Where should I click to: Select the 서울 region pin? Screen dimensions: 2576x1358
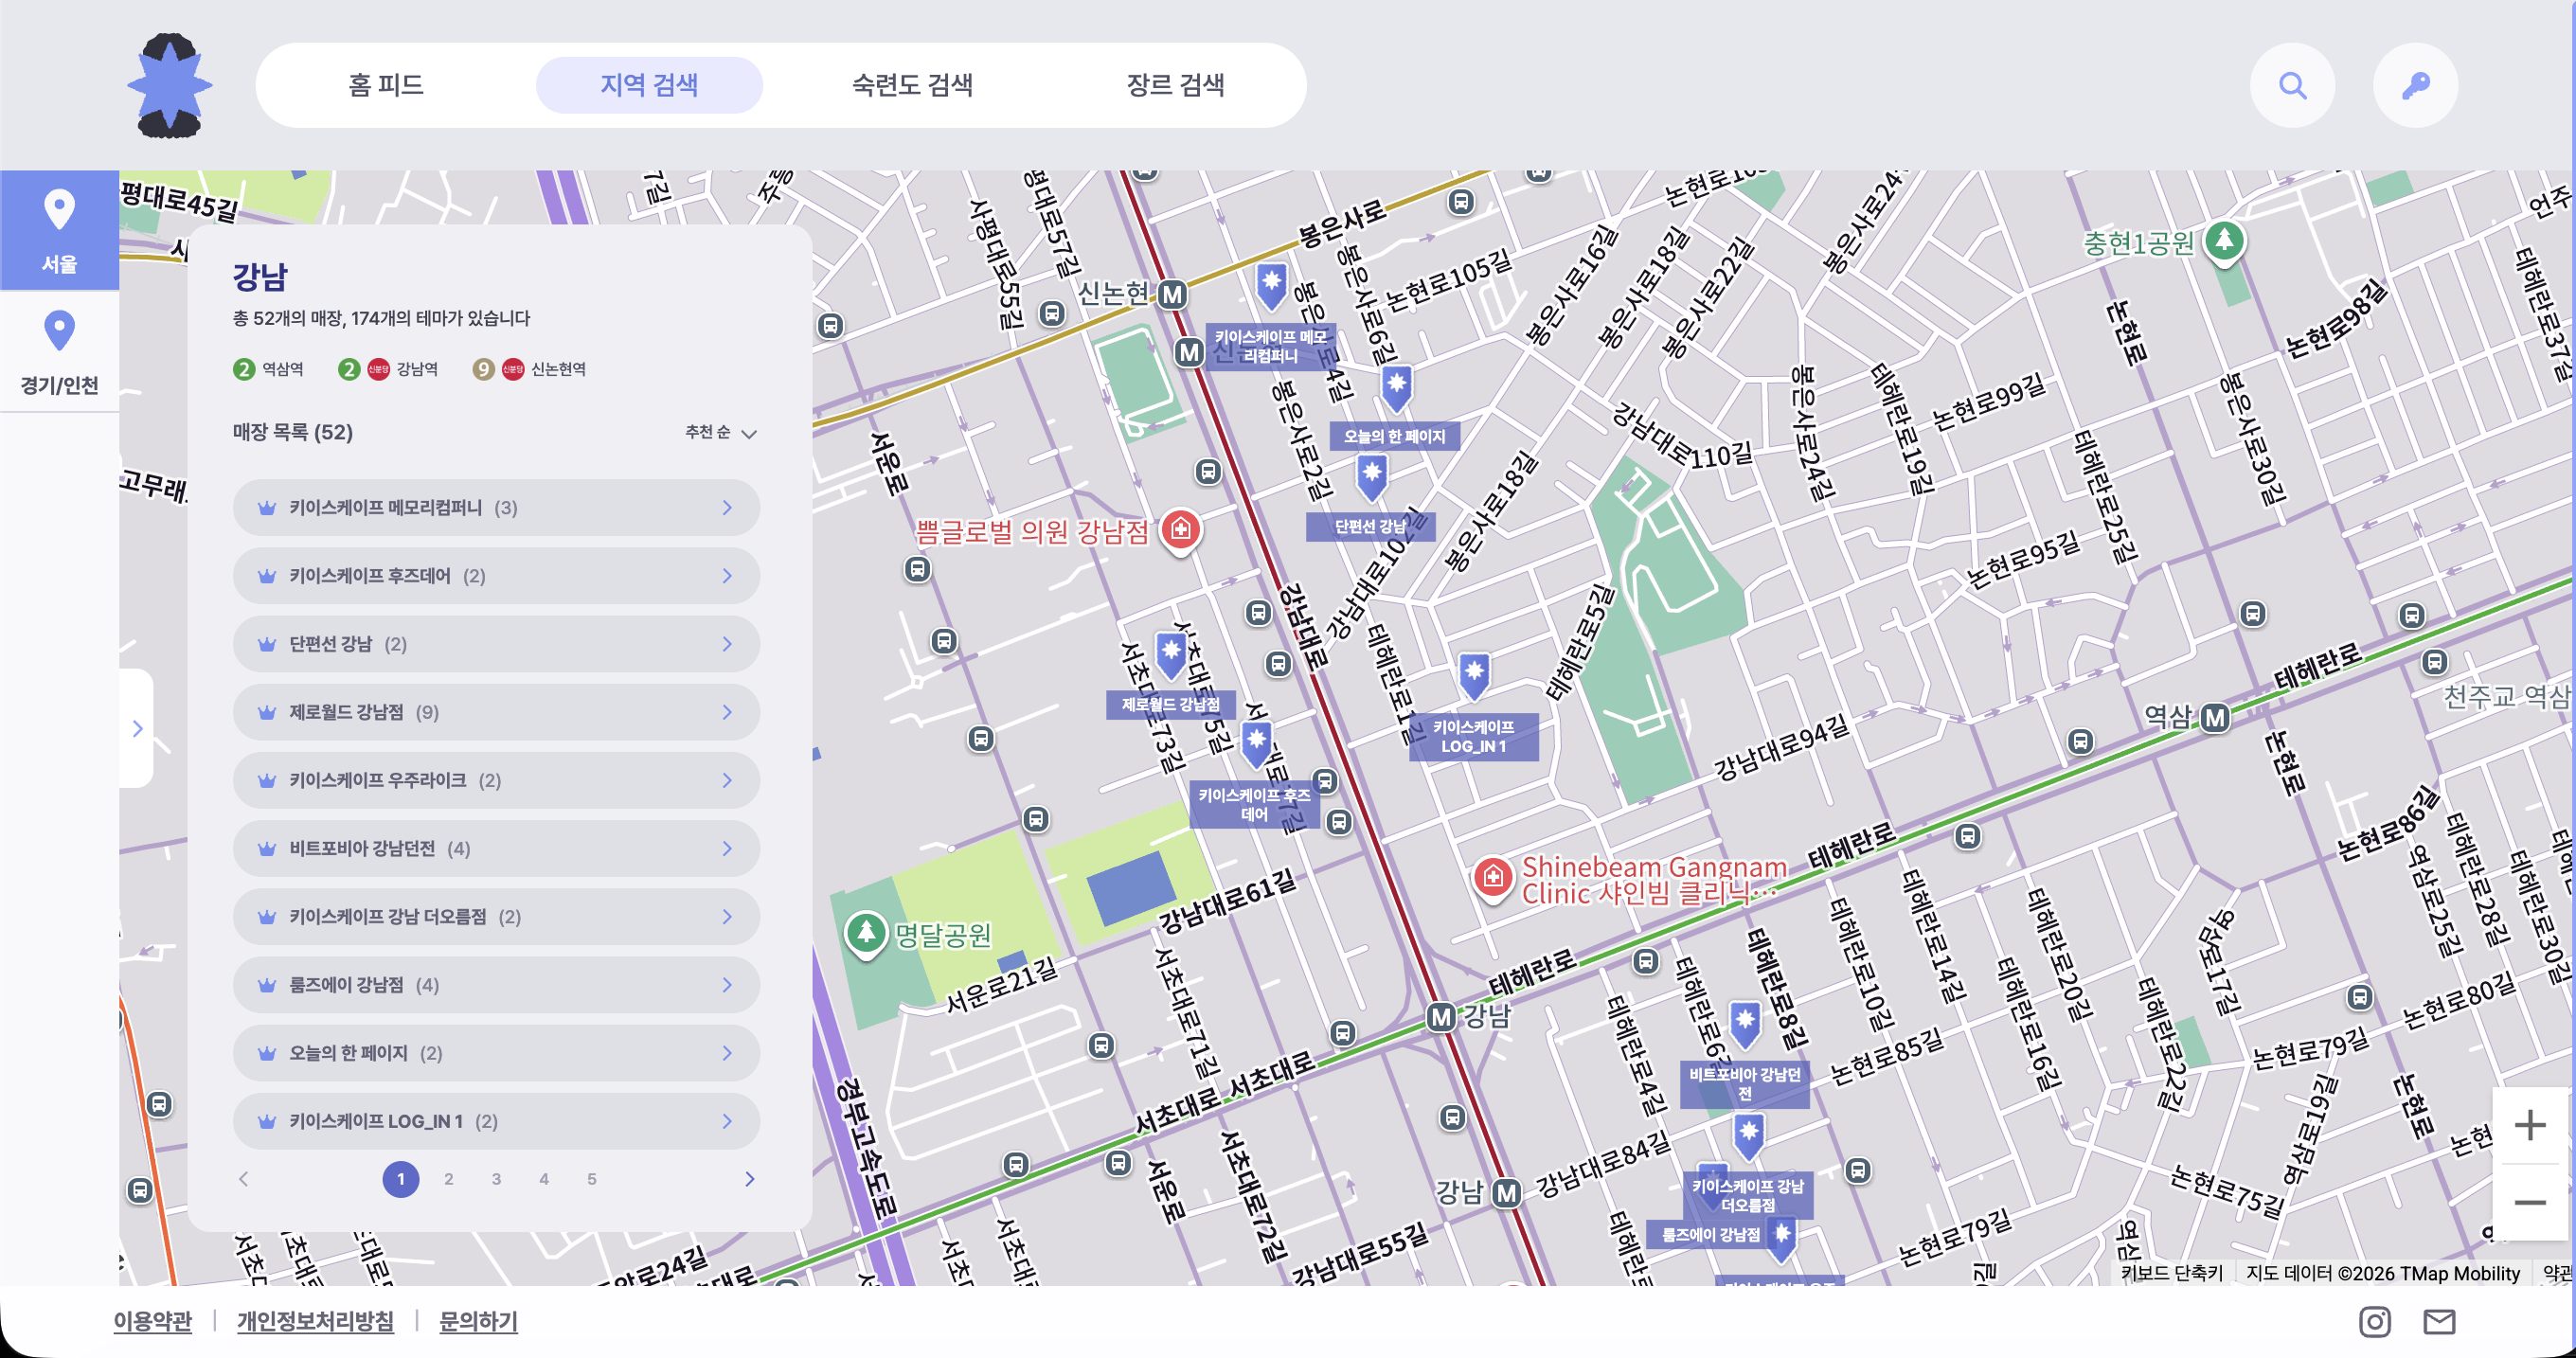click(59, 230)
